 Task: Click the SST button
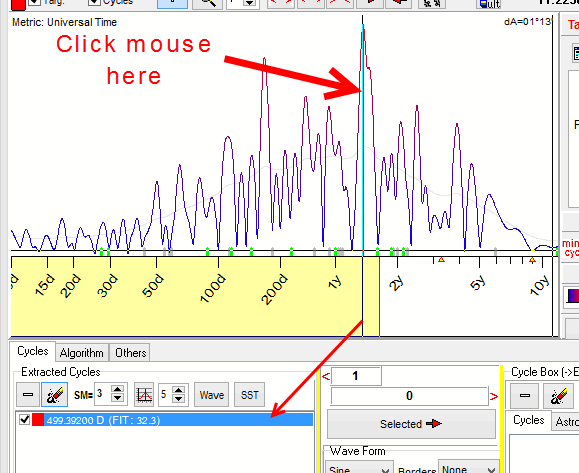[x=250, y=395]
